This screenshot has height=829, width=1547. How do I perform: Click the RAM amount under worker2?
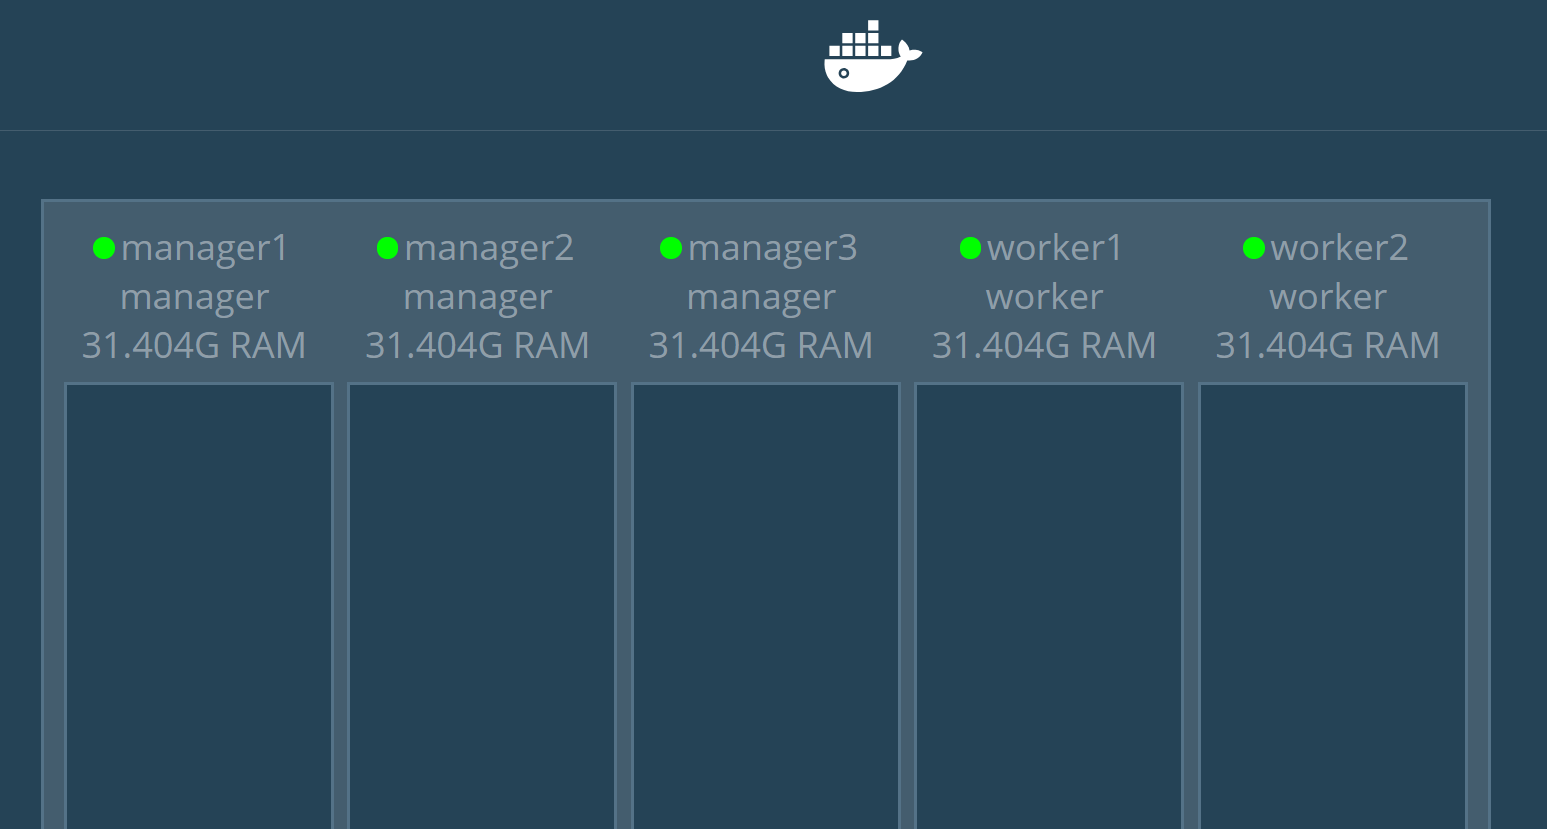click(1327, 345)
